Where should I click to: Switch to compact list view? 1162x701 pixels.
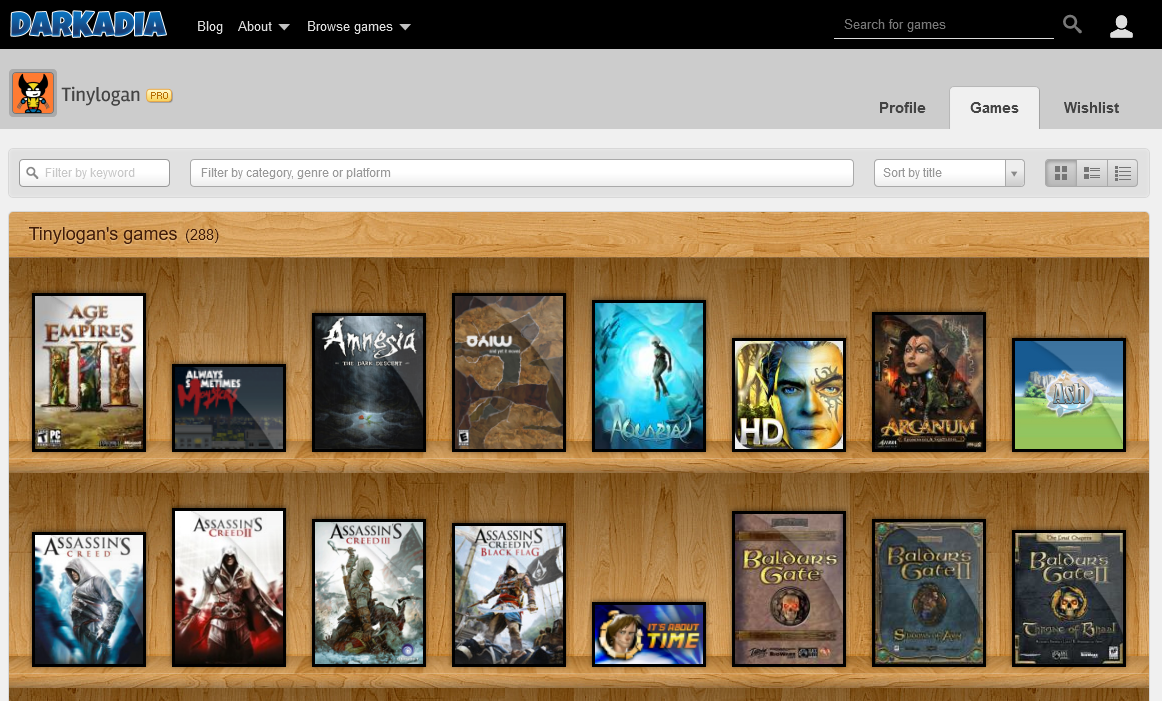(x=1123, y=173)
